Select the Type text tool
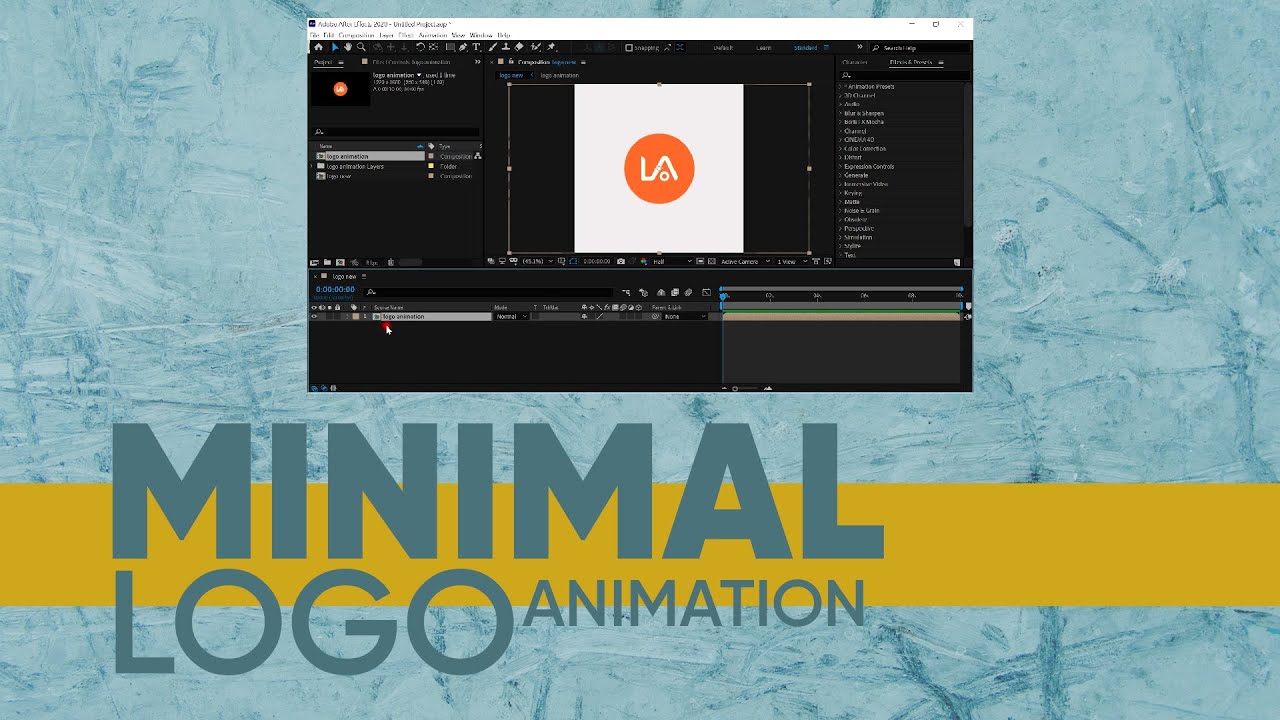This screenshot has height=720, width=1280. [x=476, y=47]
